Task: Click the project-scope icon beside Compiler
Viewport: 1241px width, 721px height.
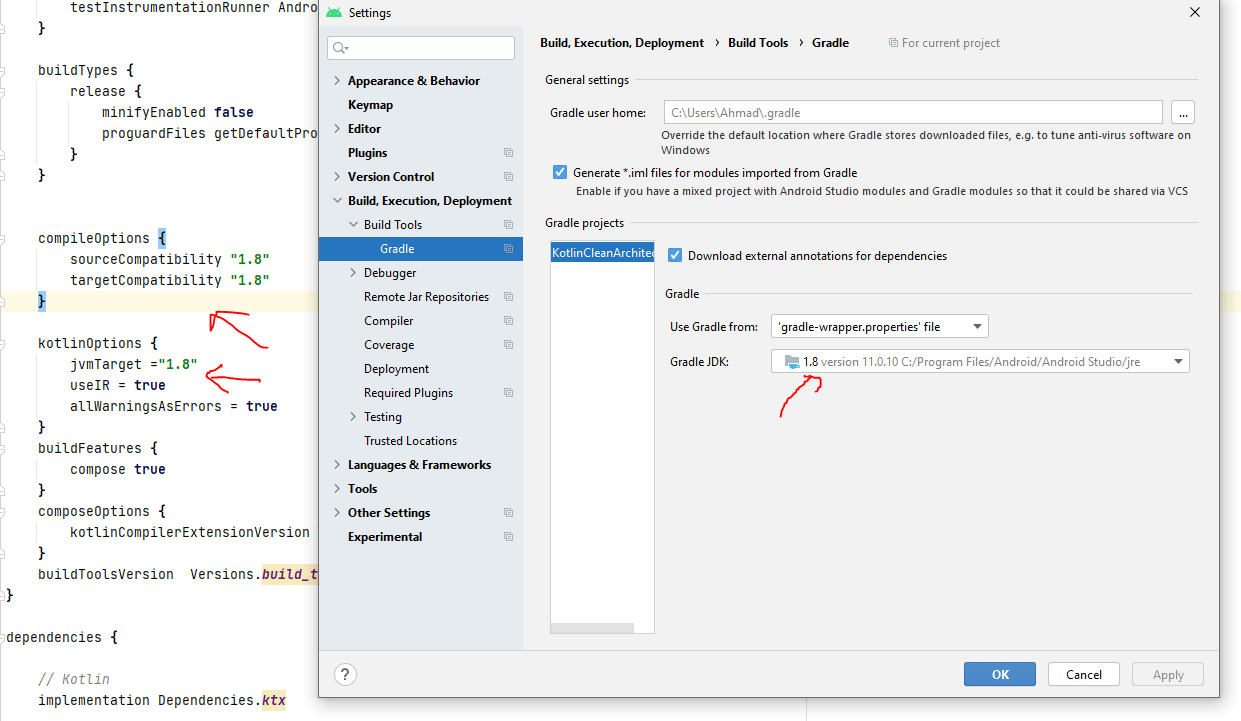Action: pos(508,320)
